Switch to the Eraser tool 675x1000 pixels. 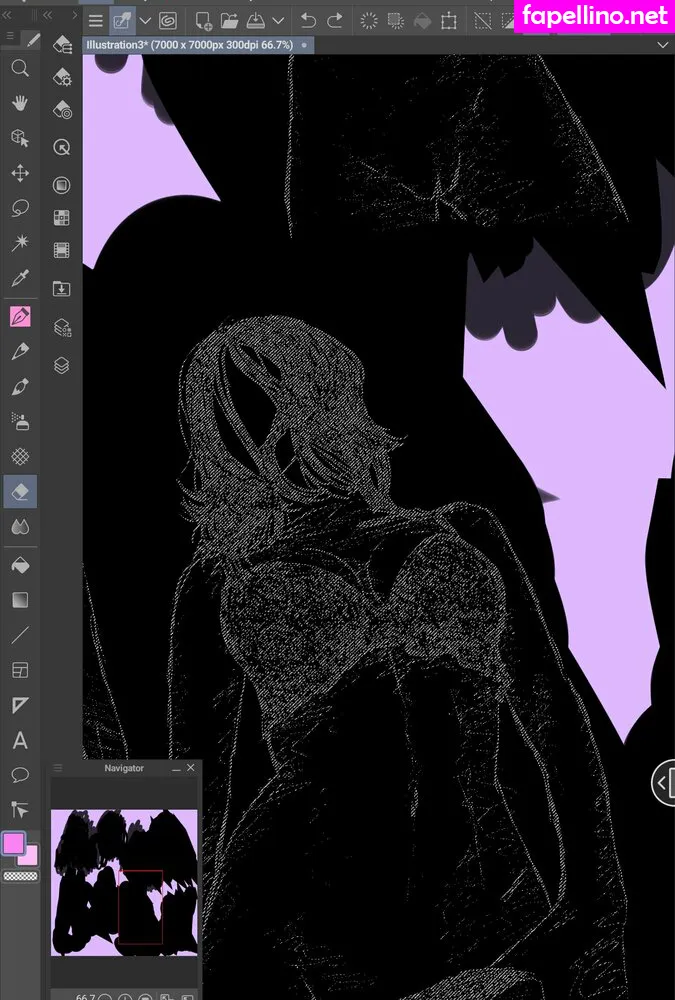point(19,490)
